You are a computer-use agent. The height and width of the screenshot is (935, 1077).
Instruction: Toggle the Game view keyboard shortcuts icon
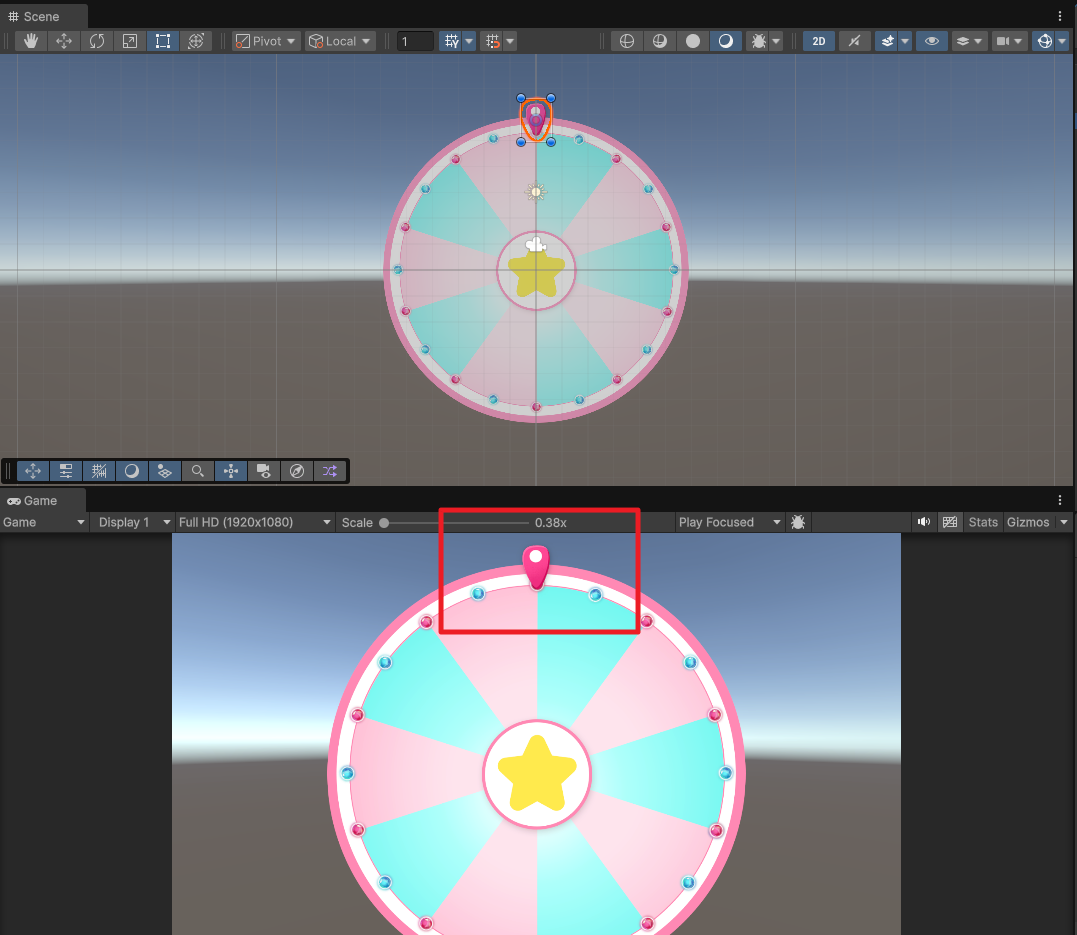point(950,522)
